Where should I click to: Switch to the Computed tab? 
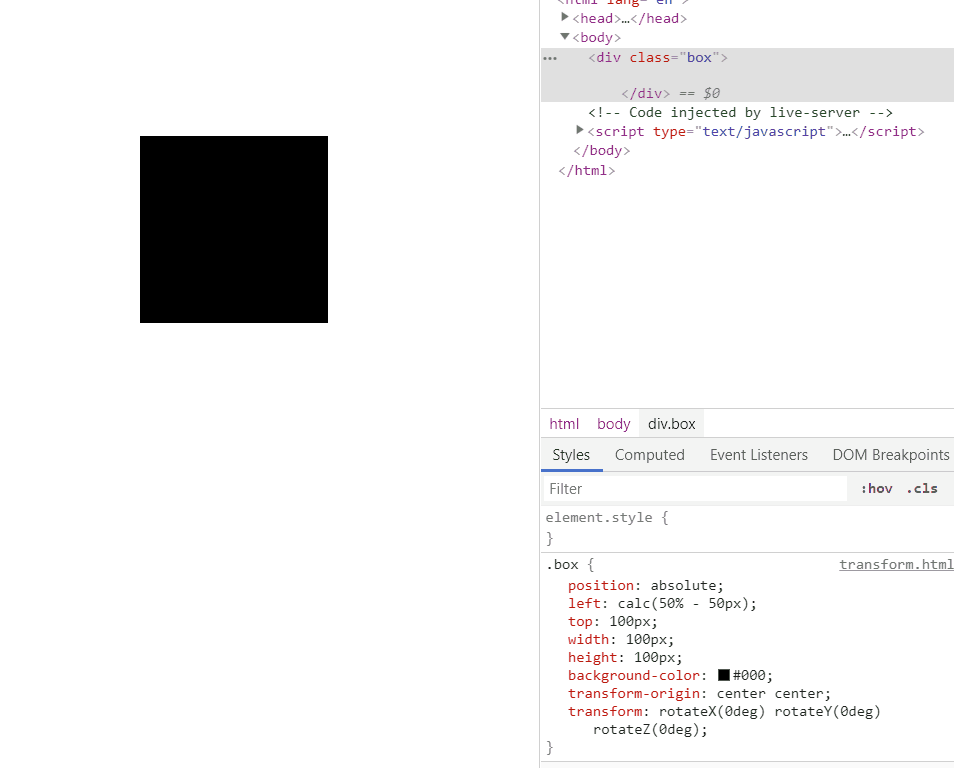pos(649,455)
